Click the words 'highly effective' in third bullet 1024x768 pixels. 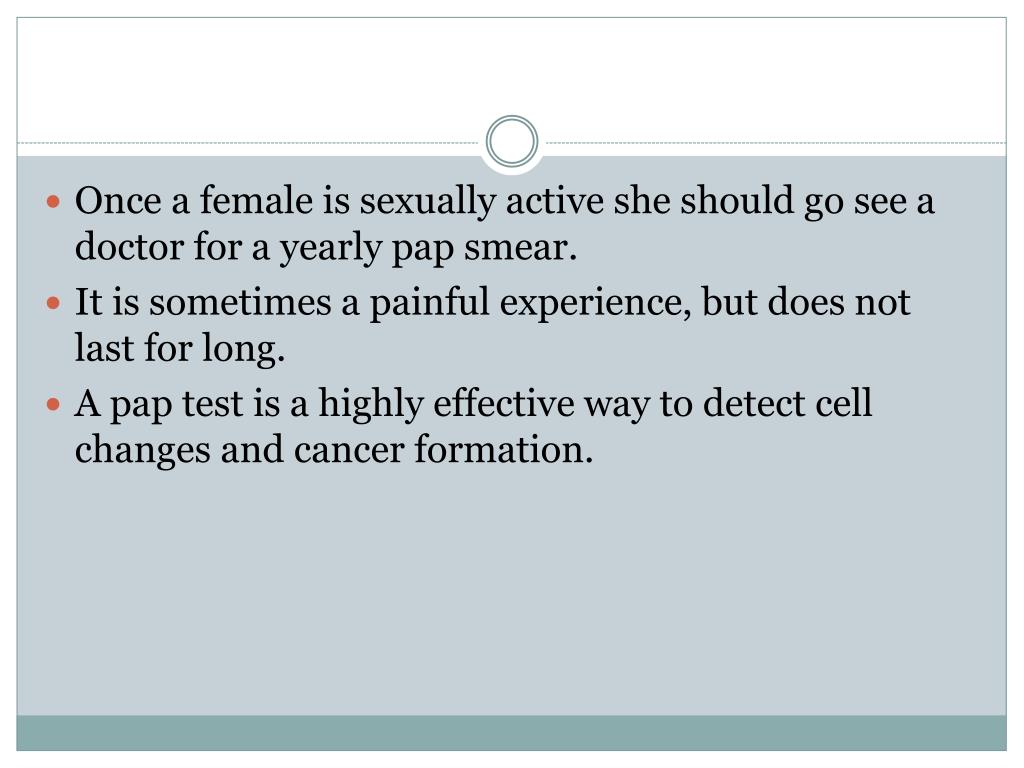click(447, 404)
